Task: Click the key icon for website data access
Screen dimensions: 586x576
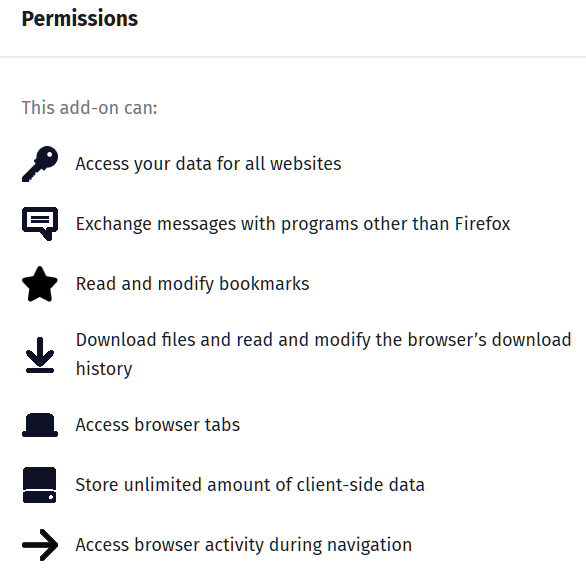Action: 40,164
